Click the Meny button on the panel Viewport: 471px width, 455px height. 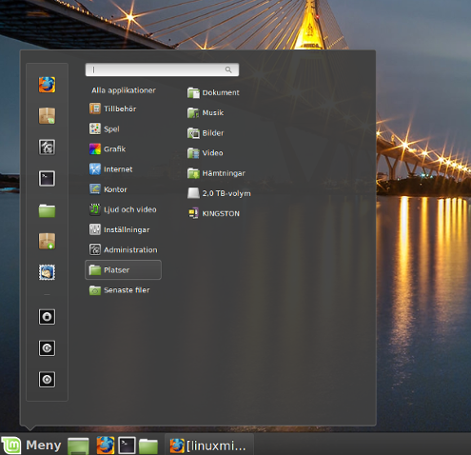tap(32, 445)
